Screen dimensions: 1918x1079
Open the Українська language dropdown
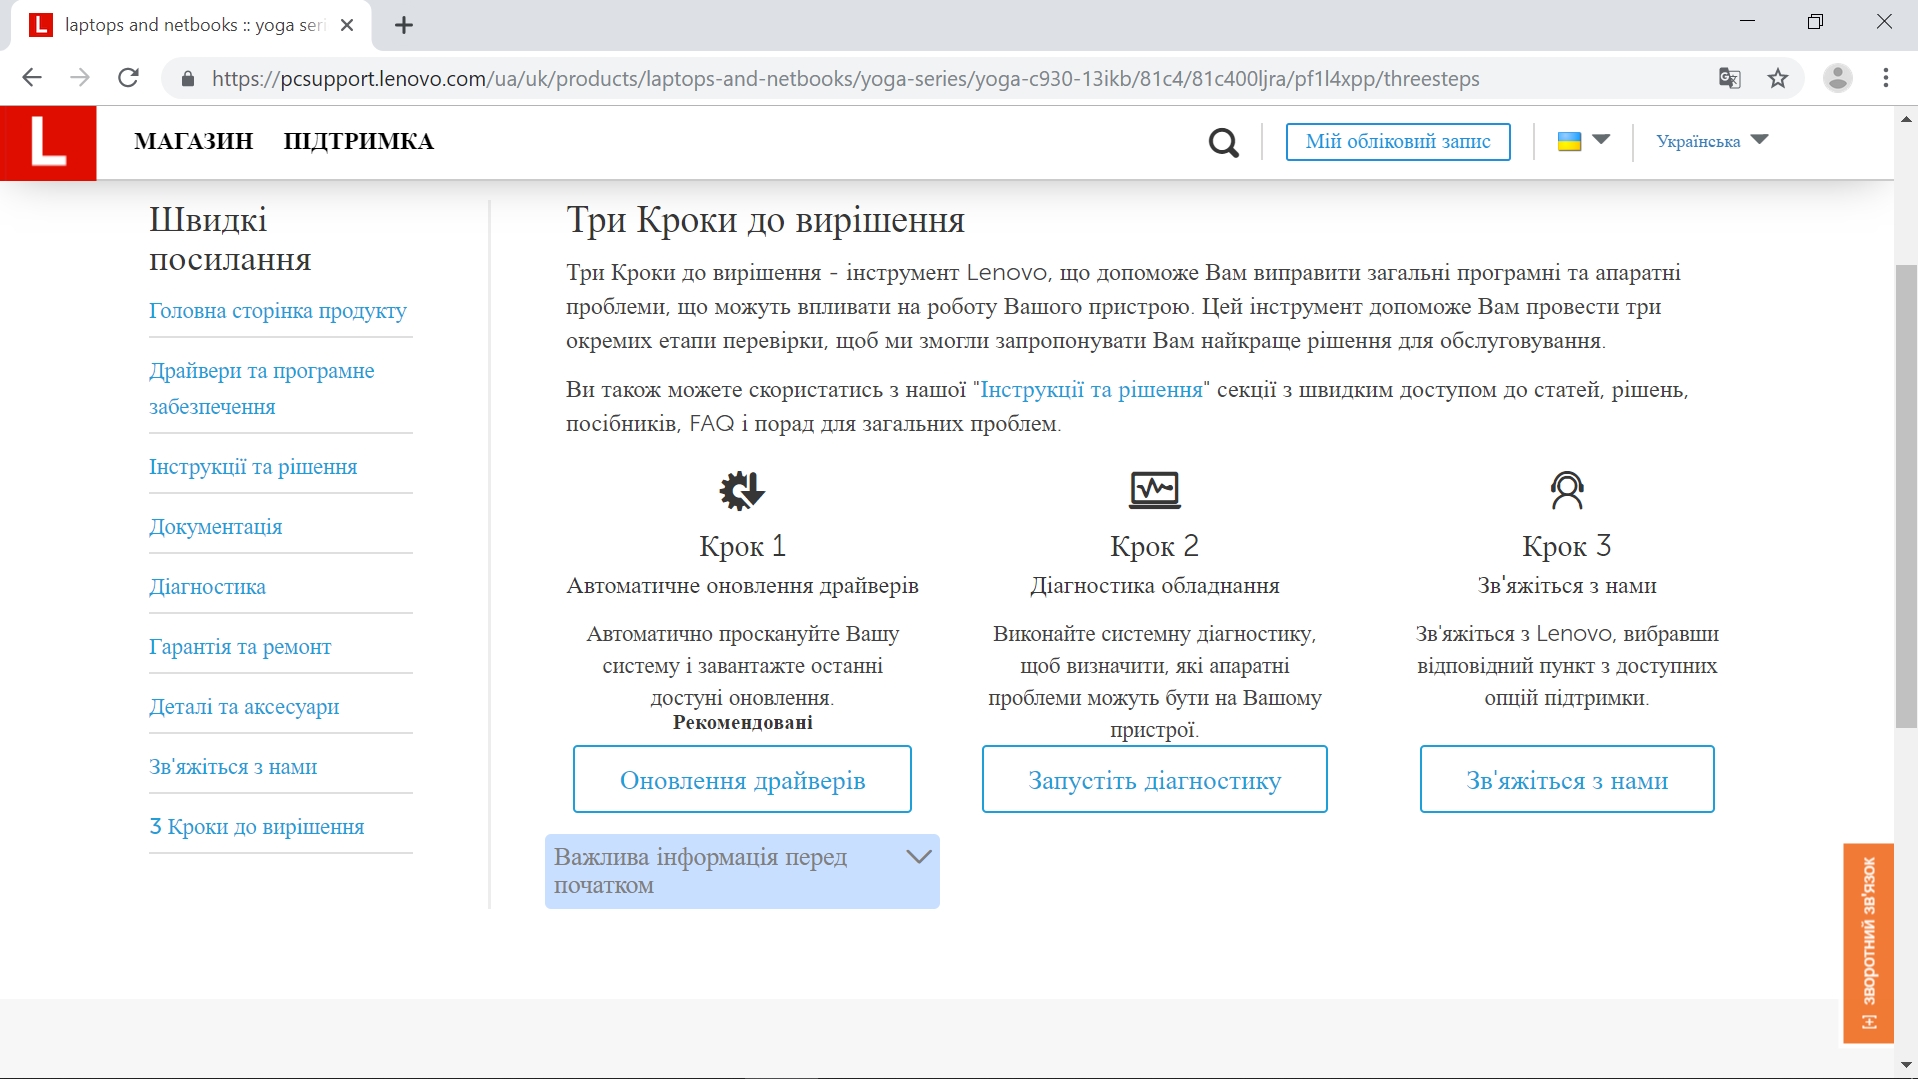pyautogui.click(x=1712, y=141)
